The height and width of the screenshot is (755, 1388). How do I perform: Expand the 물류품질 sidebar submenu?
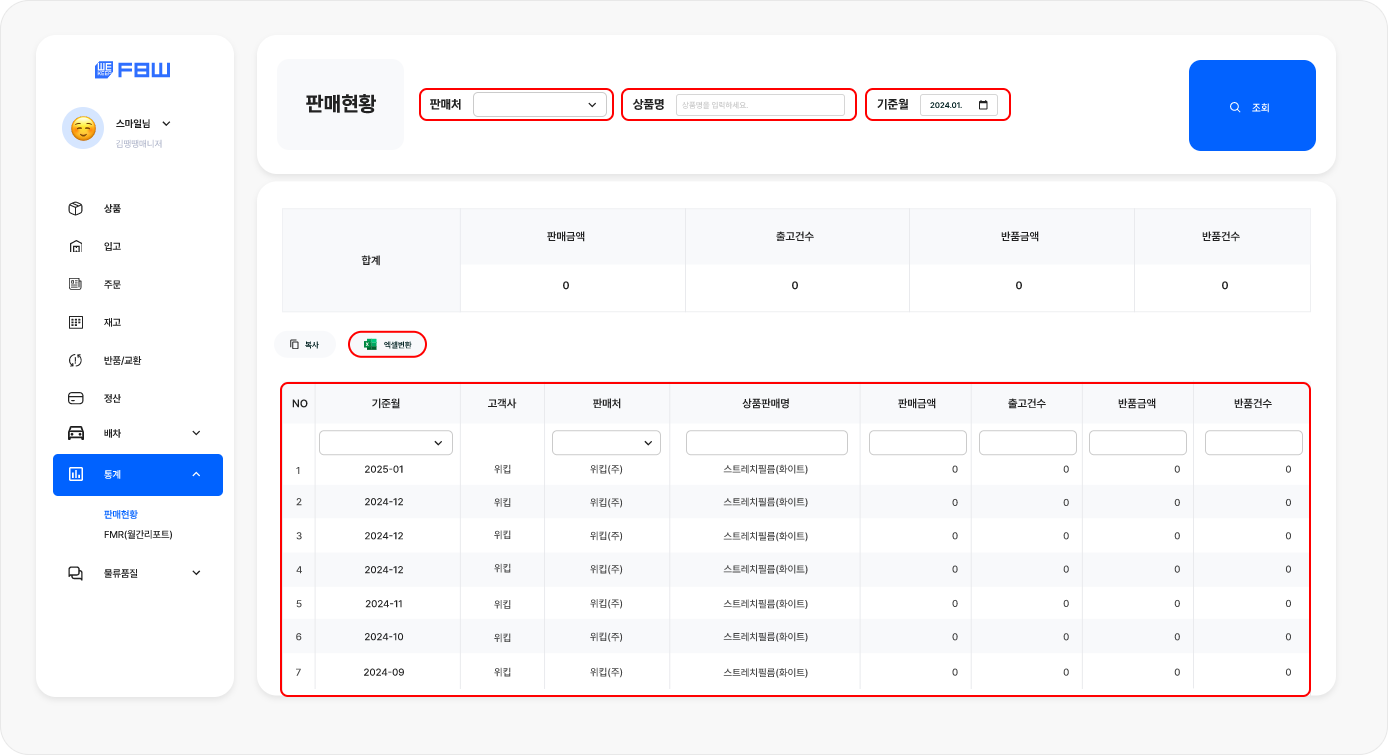[x=196, y=573]
